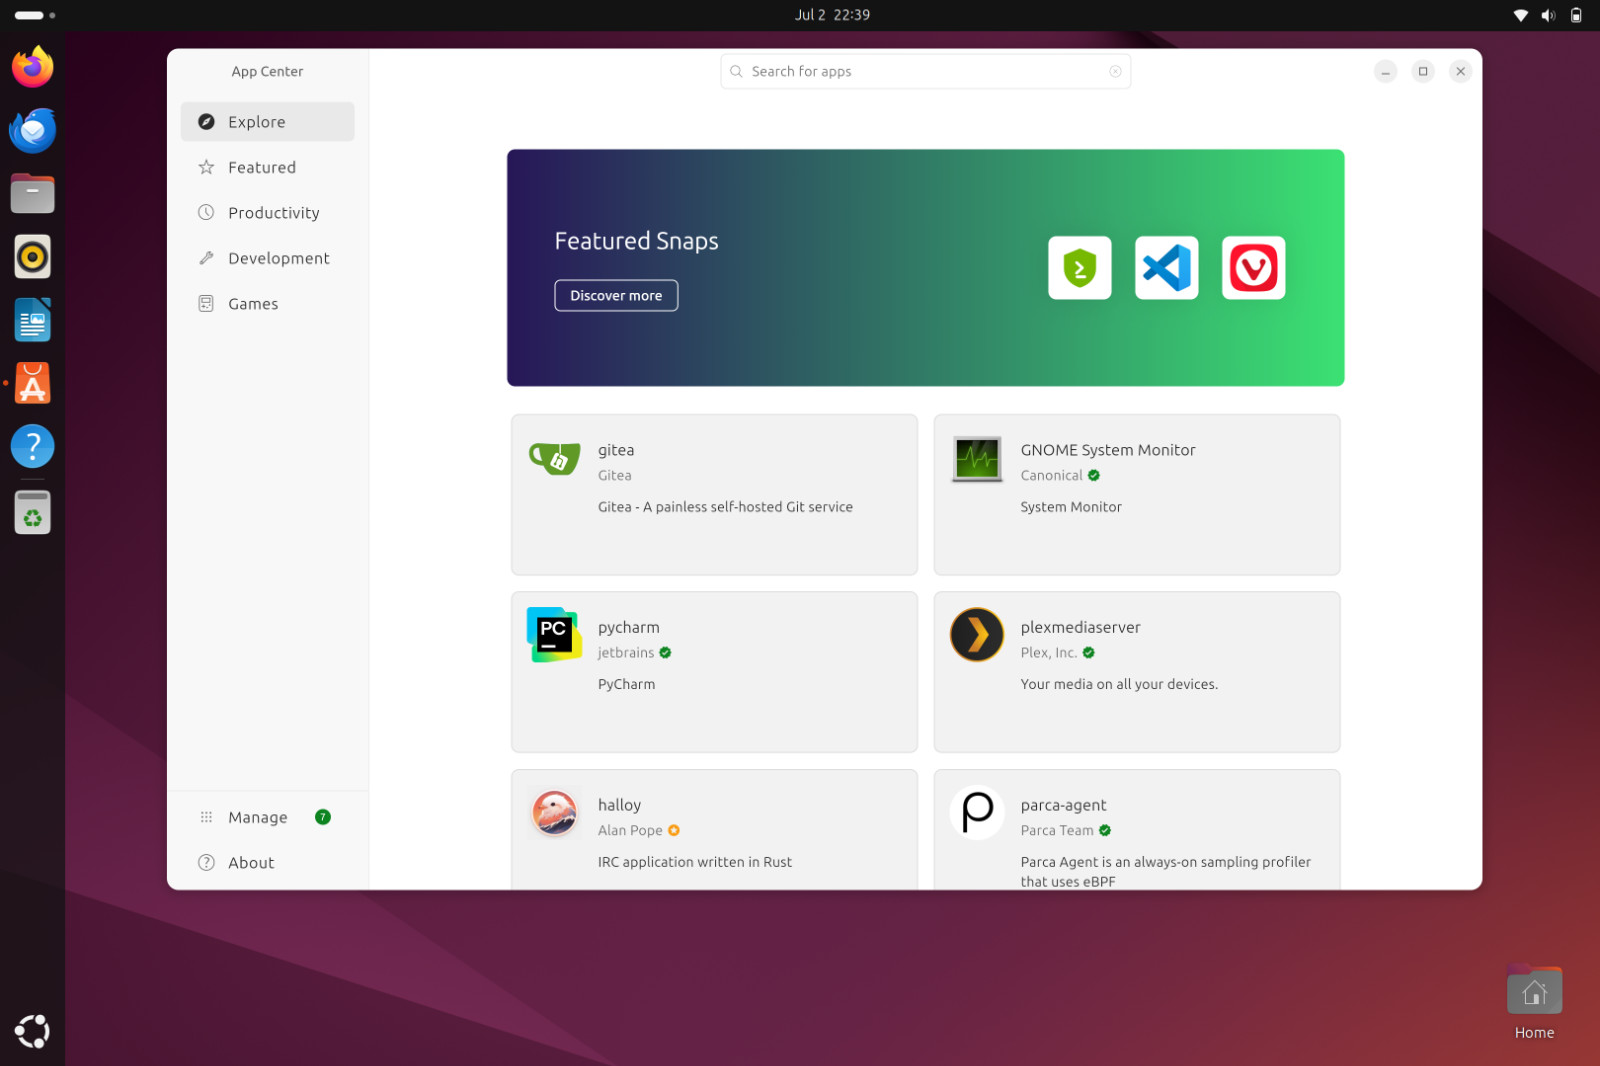Click the GNOME System Monitor icon
The image size is (1600, 1066).
[977, 459]
